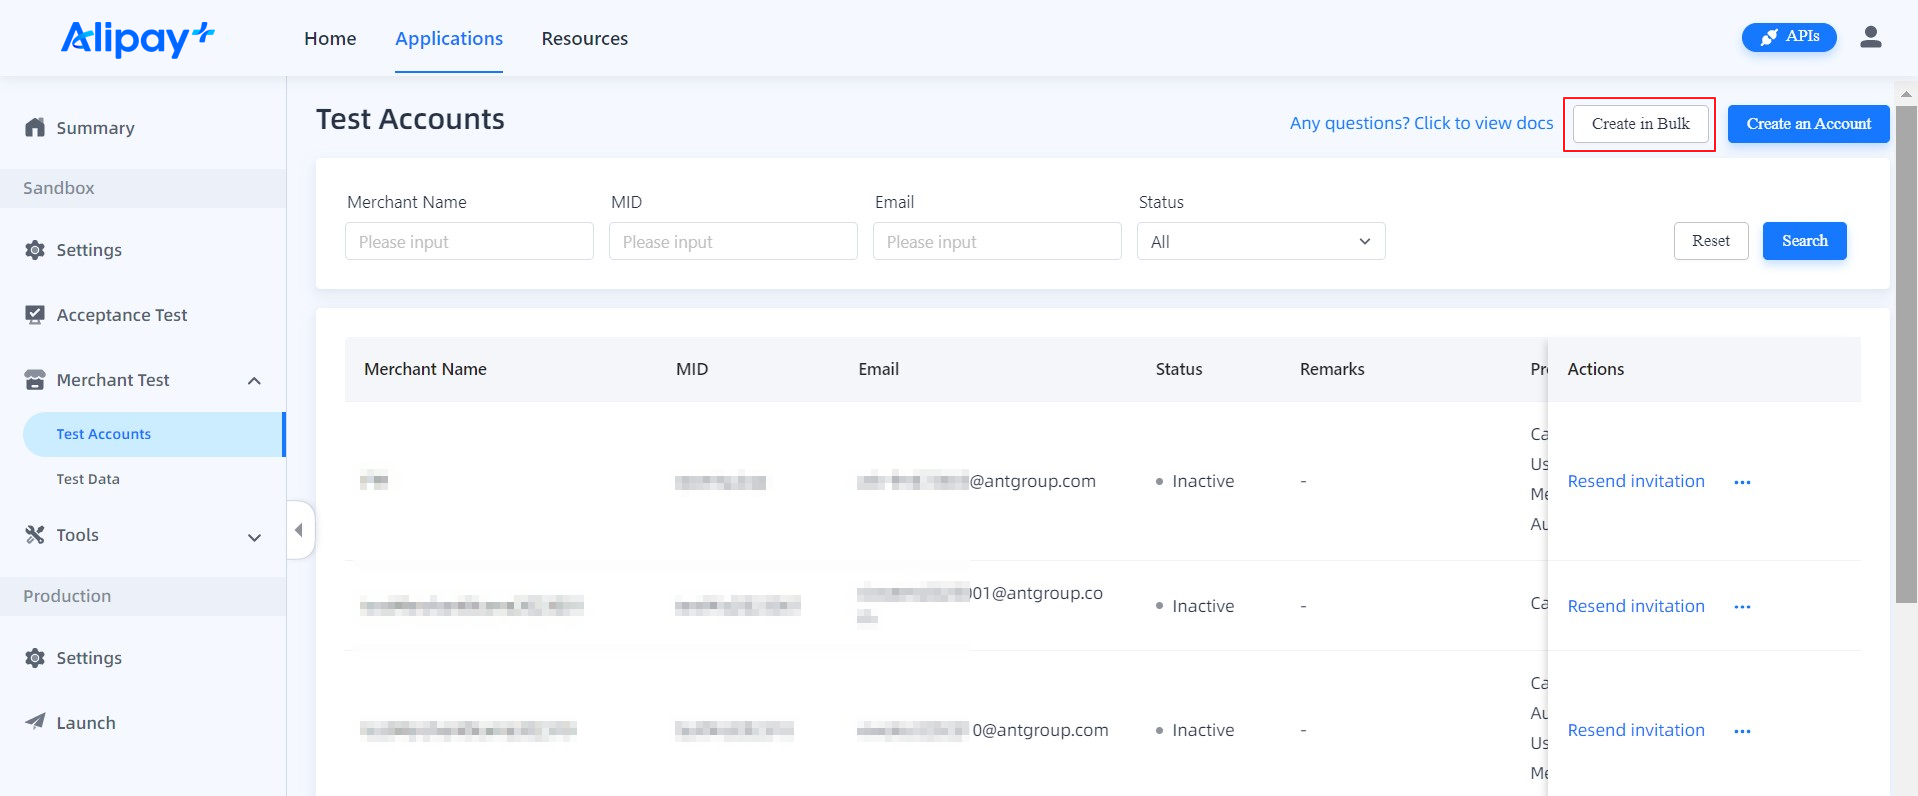Select Test Data in sidebar

88,479
